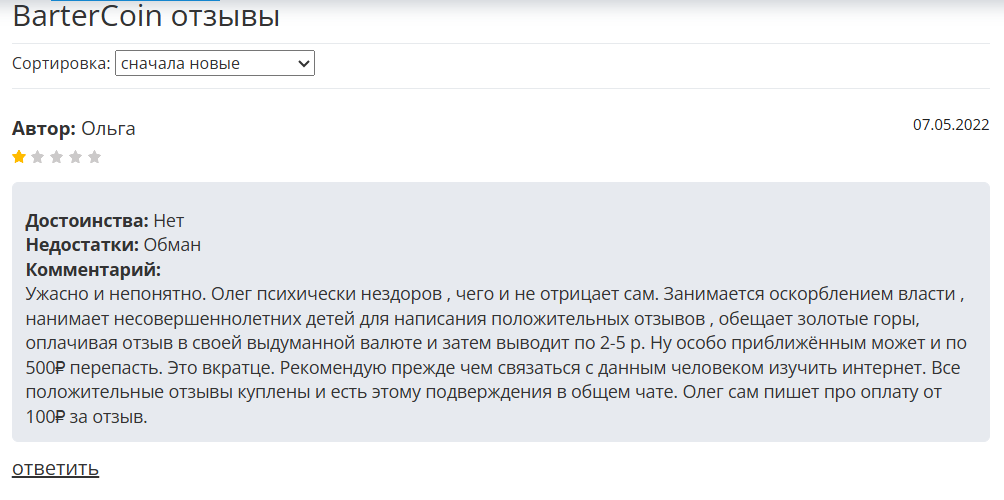Click the line starting 'положительные отзывы куплены'
Screen dimensions: 1004x500
pos(484,392)
